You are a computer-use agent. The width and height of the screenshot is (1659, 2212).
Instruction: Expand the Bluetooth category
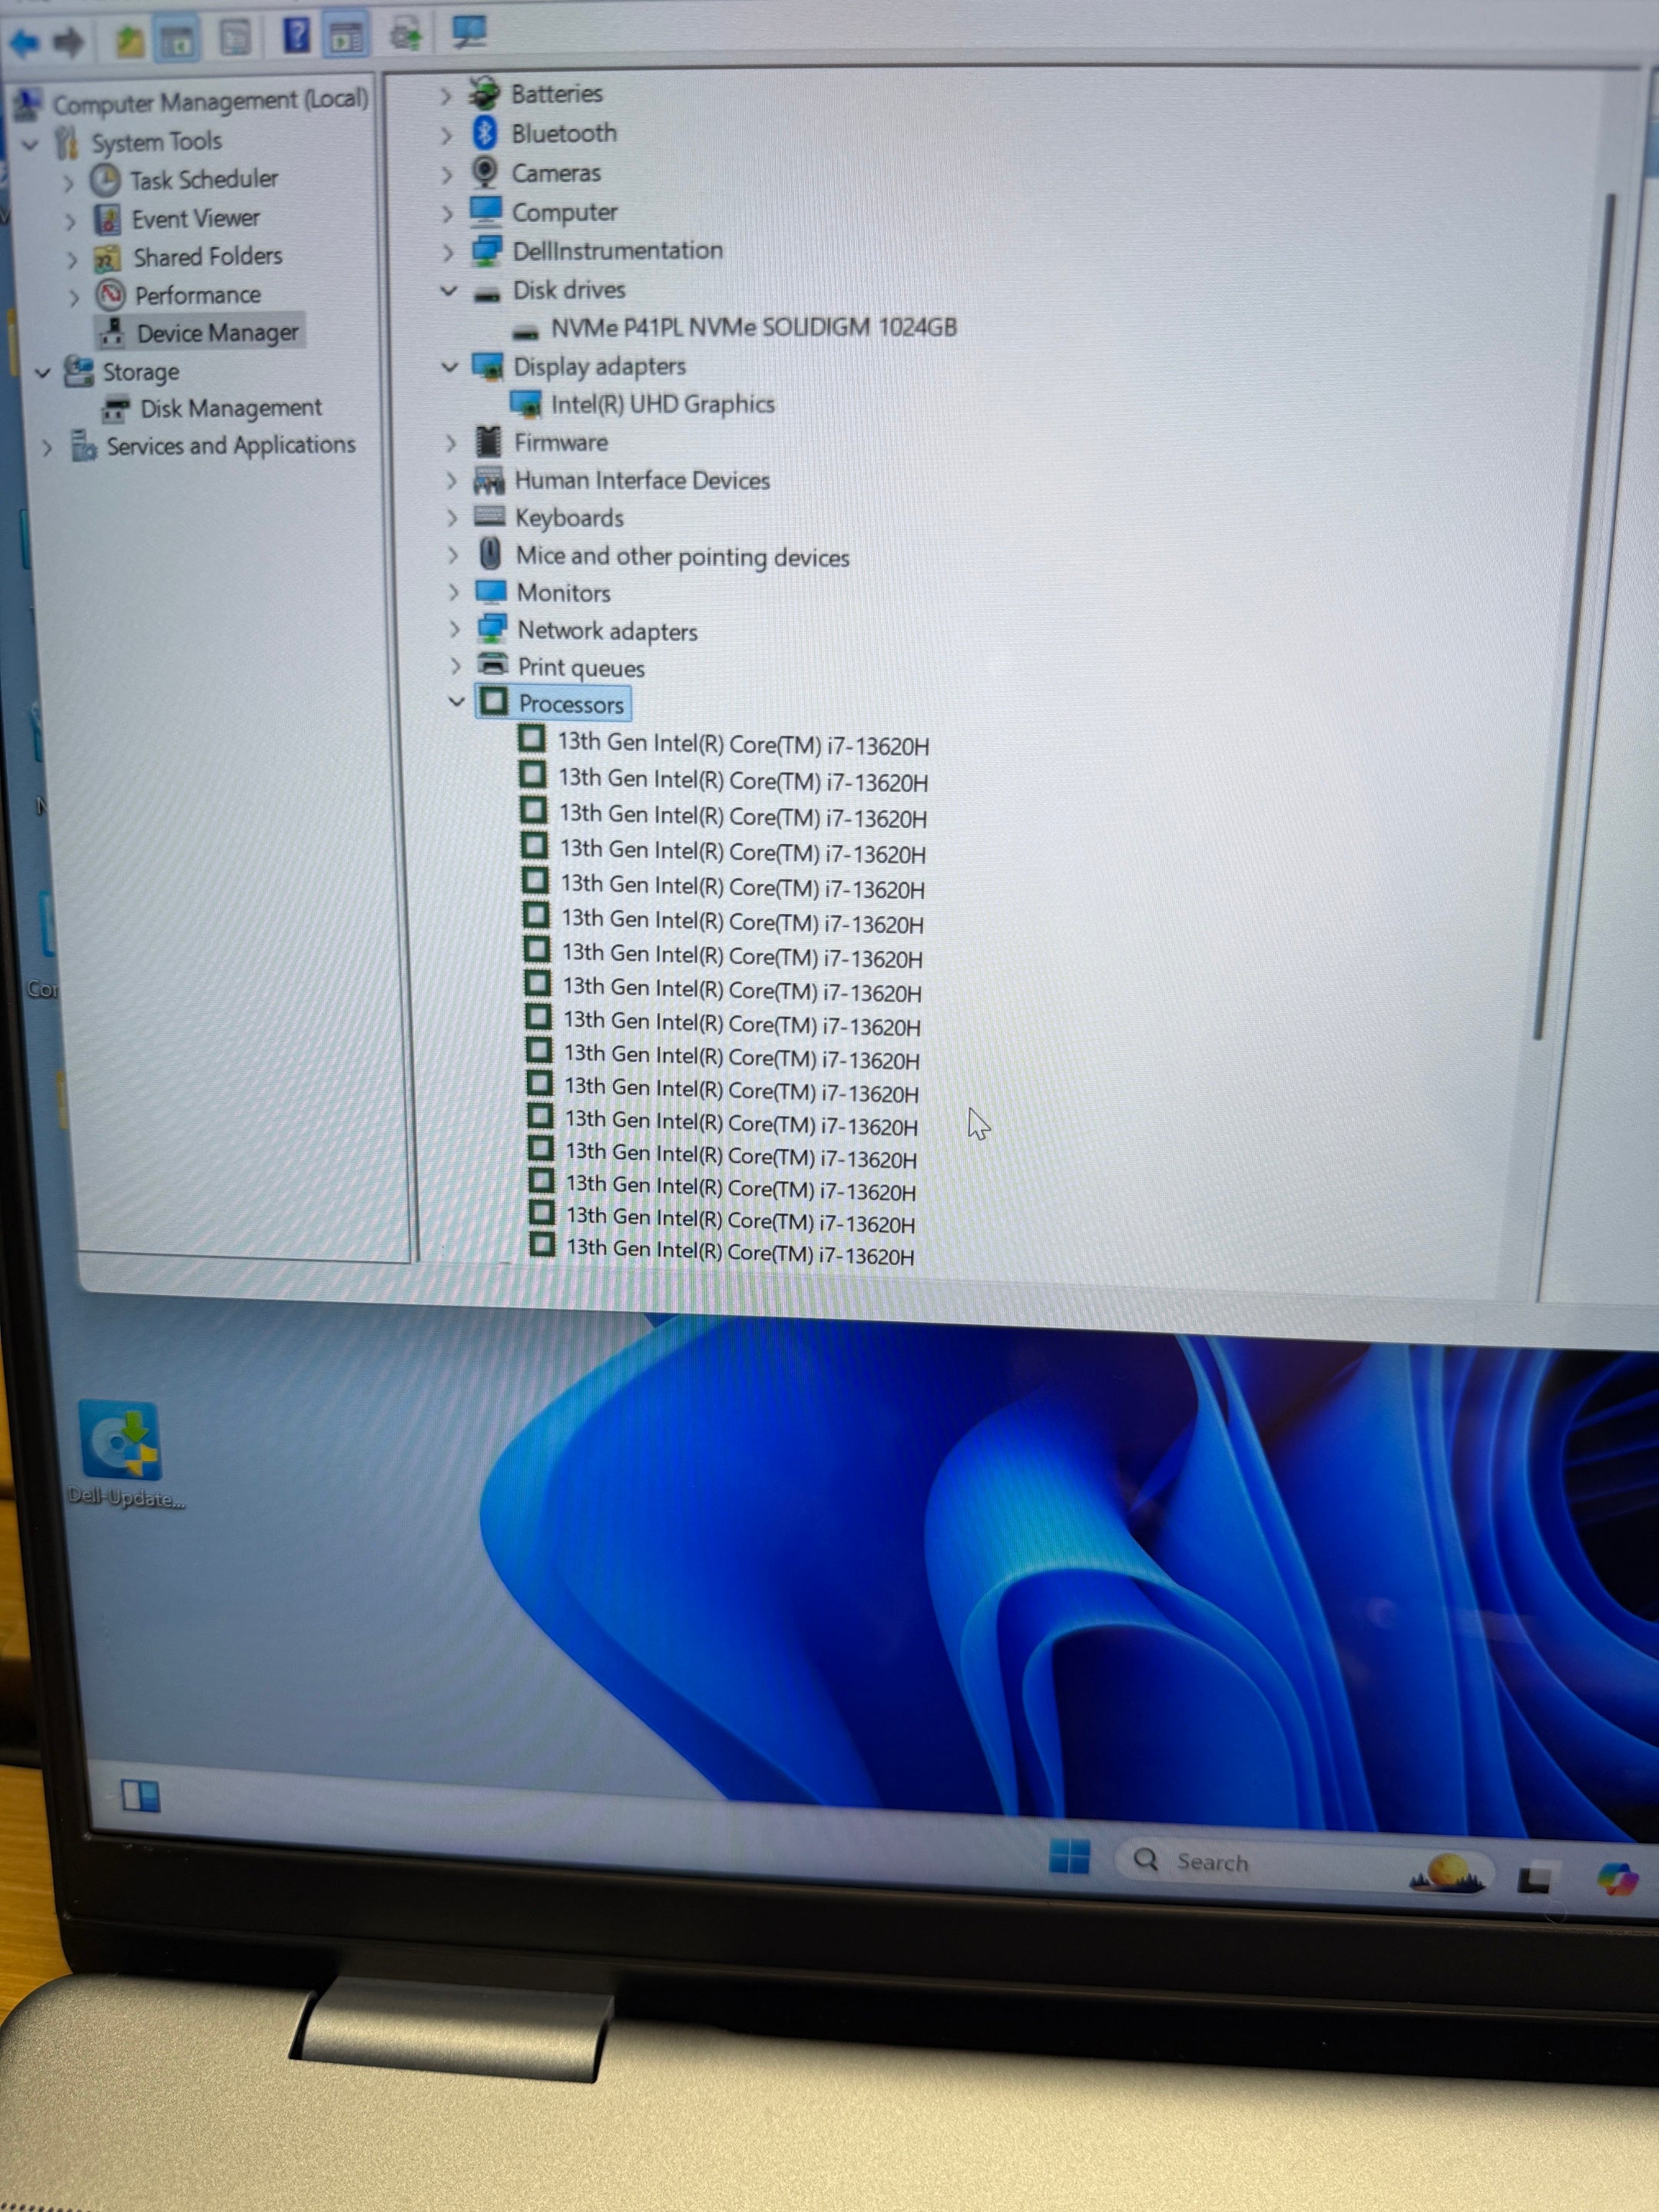coord(446,135)
